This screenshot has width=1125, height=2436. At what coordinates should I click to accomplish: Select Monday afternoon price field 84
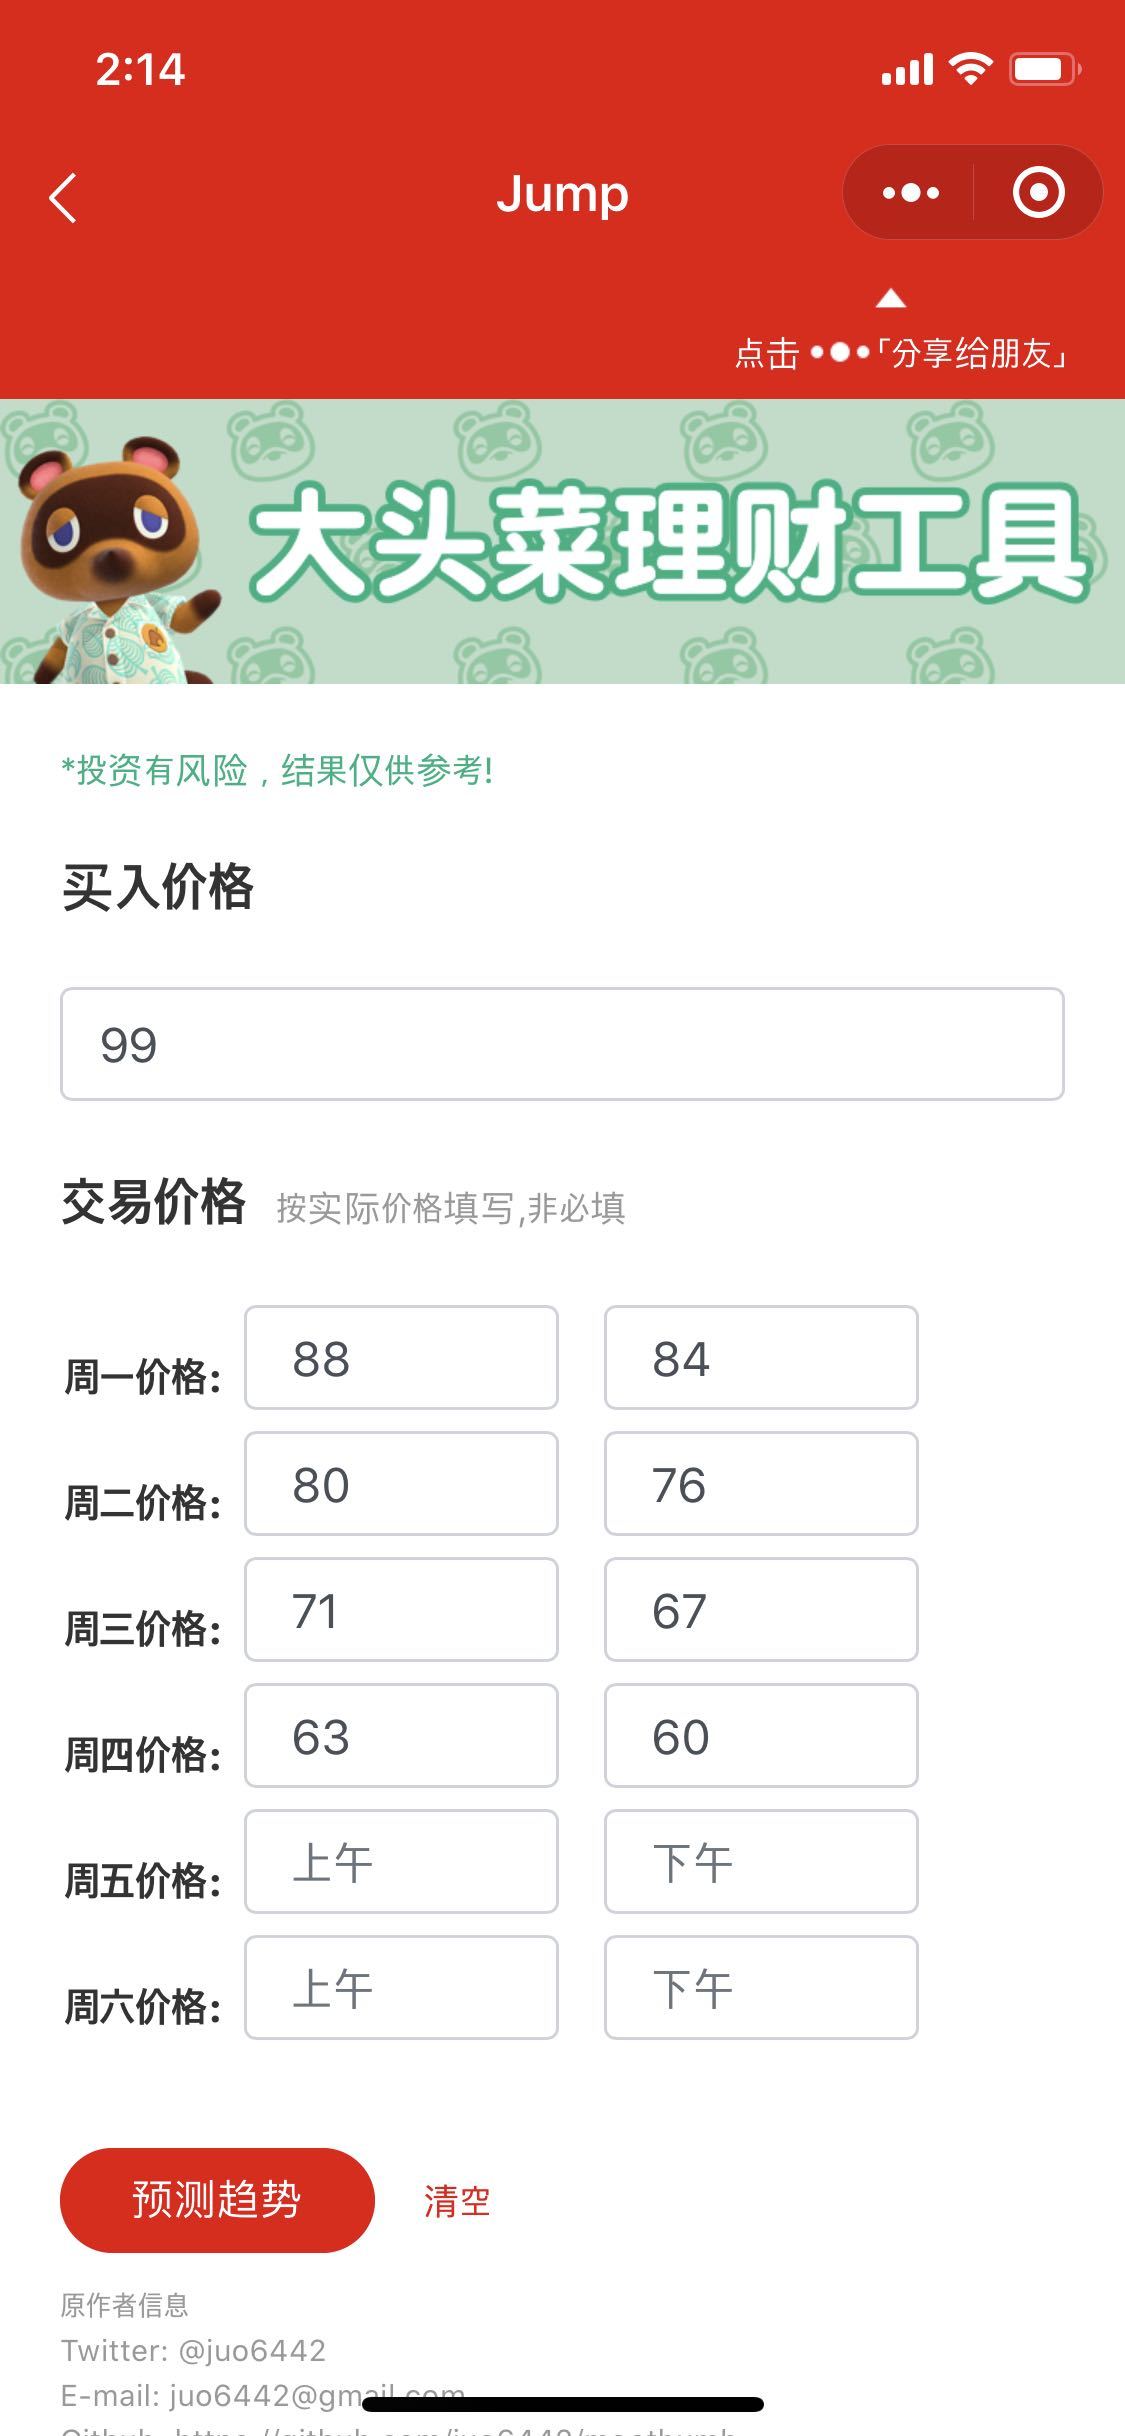[x=761, y=1358]
